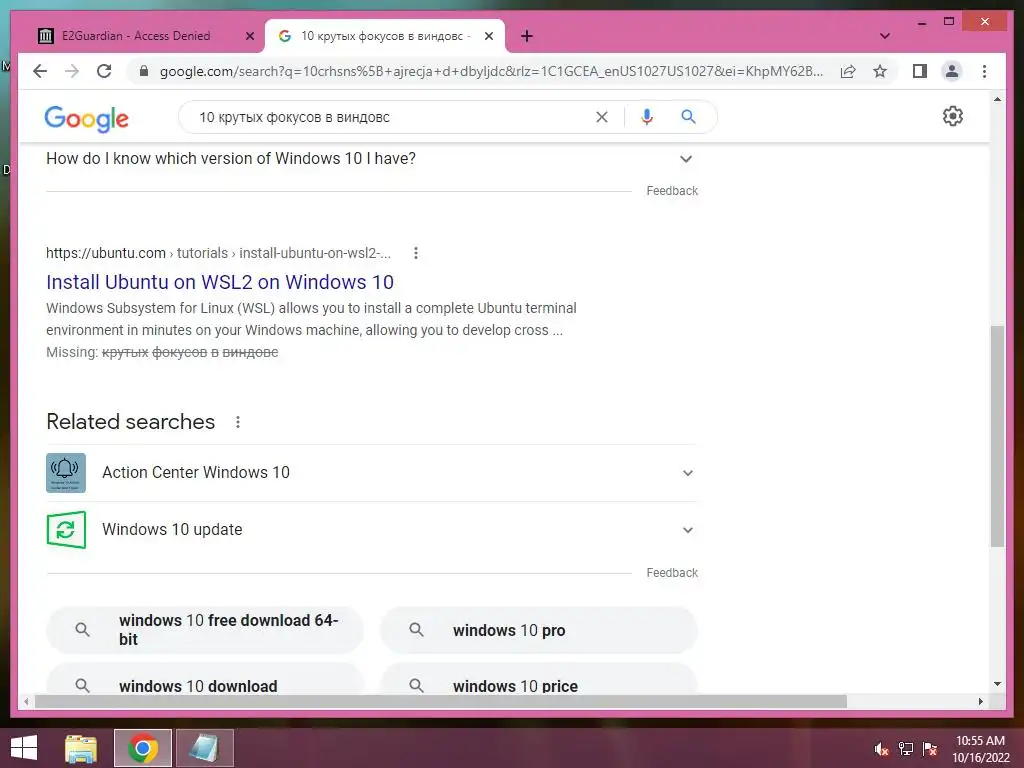Open the notepad app in the taskbar
1024x768 pixels.
point(204,748)
